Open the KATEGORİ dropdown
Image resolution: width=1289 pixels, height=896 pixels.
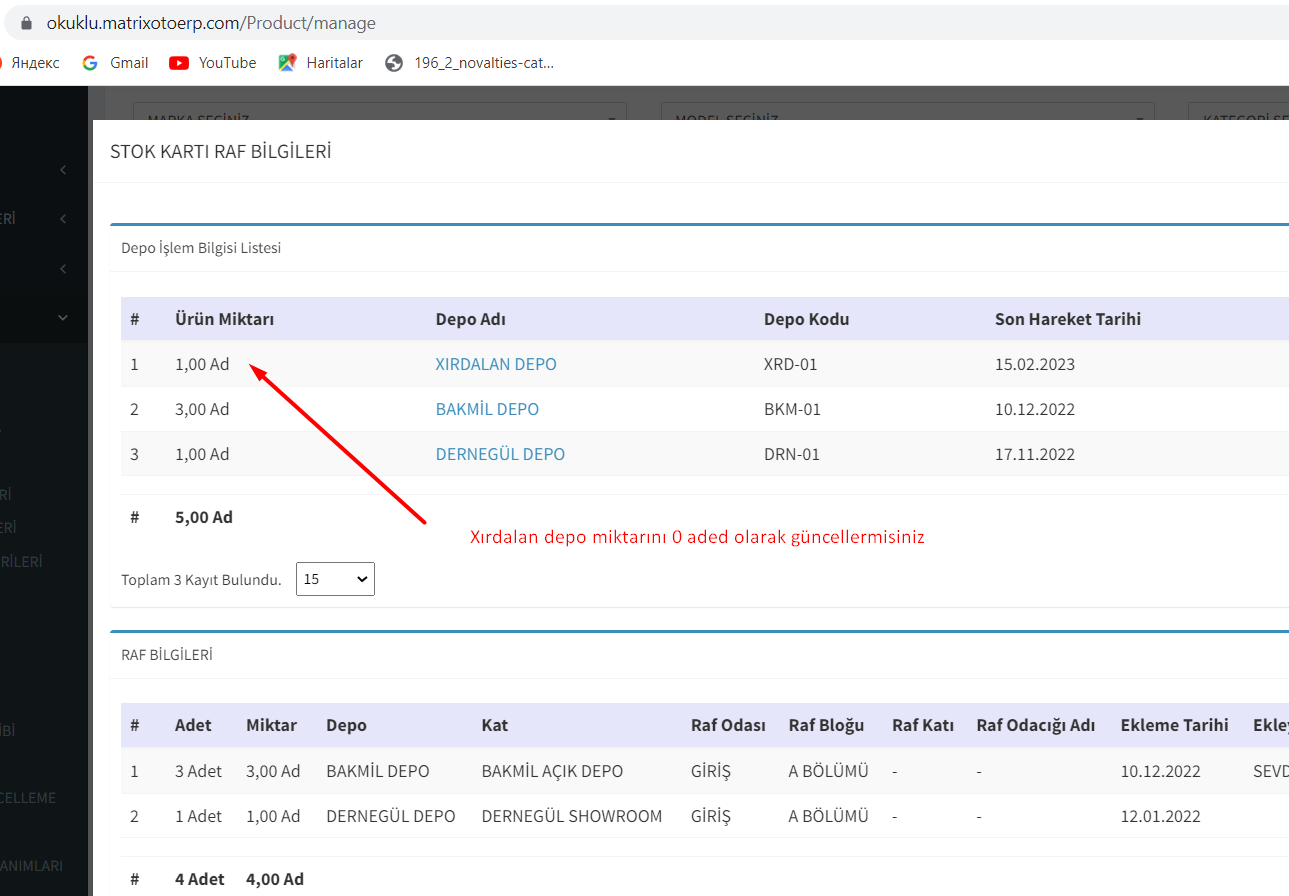click(x=1238, y=112)
